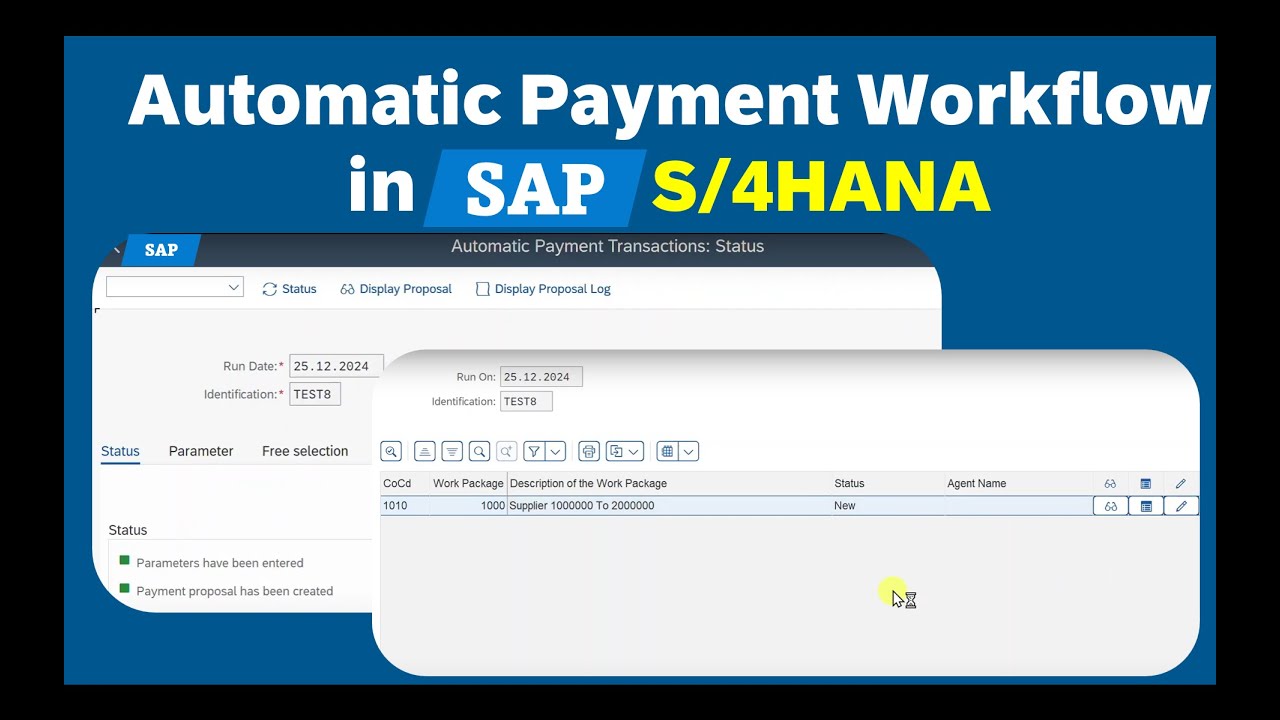The width and height of the screenshot is (1280, 720).
Task: Click the Change Layout grid icon
Action: pos(667,451)
